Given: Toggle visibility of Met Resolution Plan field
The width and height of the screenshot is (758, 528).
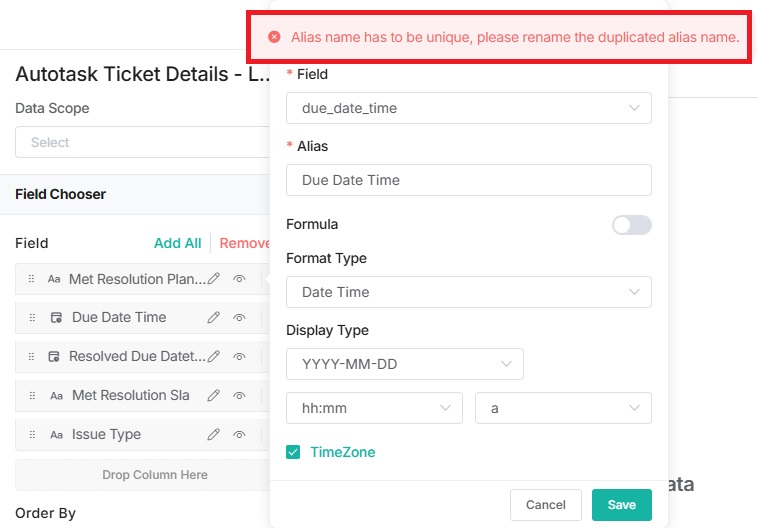Looking at the screenshot, I should click(239, 280).
